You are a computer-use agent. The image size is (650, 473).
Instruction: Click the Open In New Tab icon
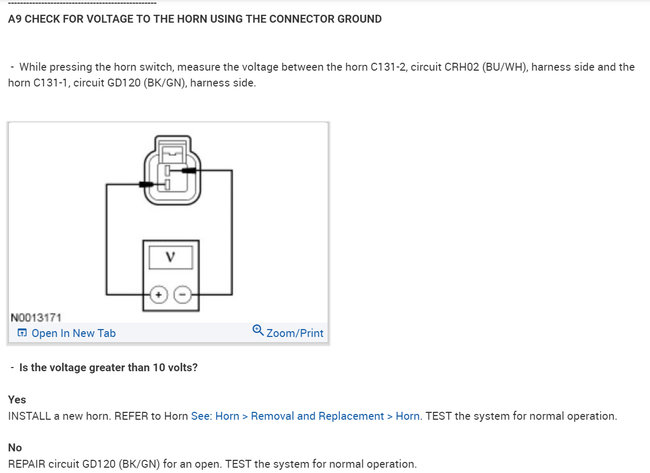pyautogui.click(x=22, y=333)
